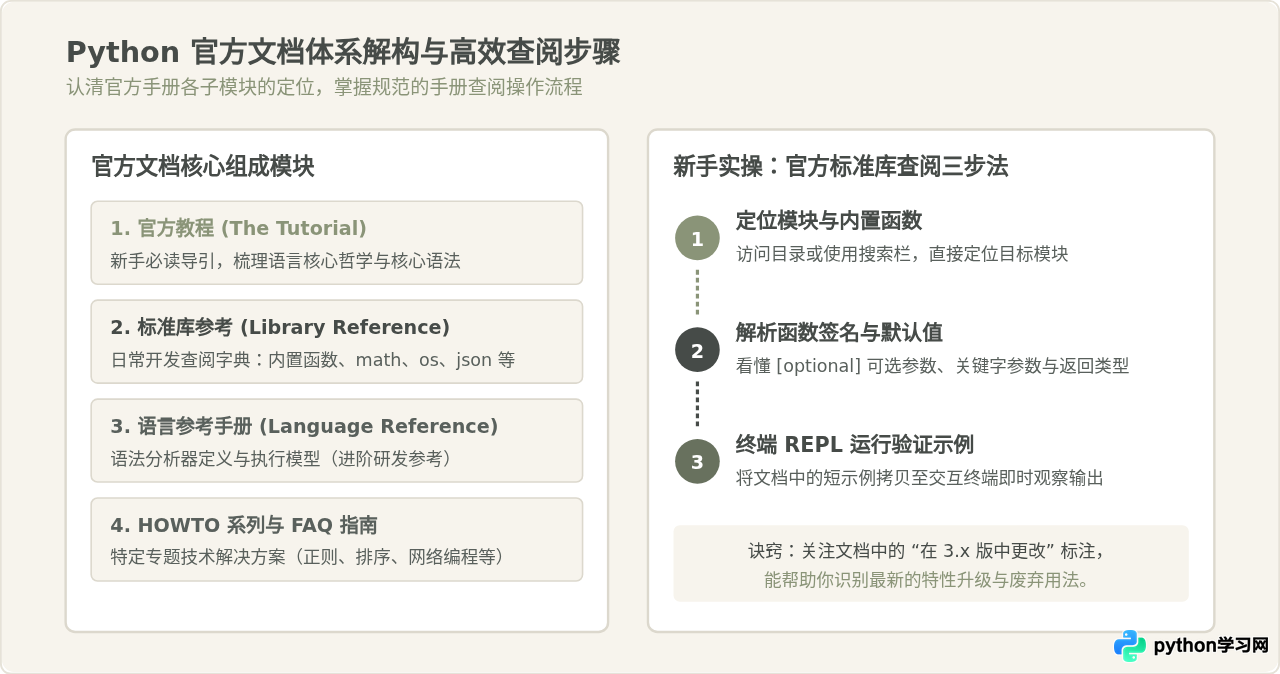Click the description "日常开发查阅字典：内置函数、math、os、json 等"
1280x674 pixels.
click(312, 360)
